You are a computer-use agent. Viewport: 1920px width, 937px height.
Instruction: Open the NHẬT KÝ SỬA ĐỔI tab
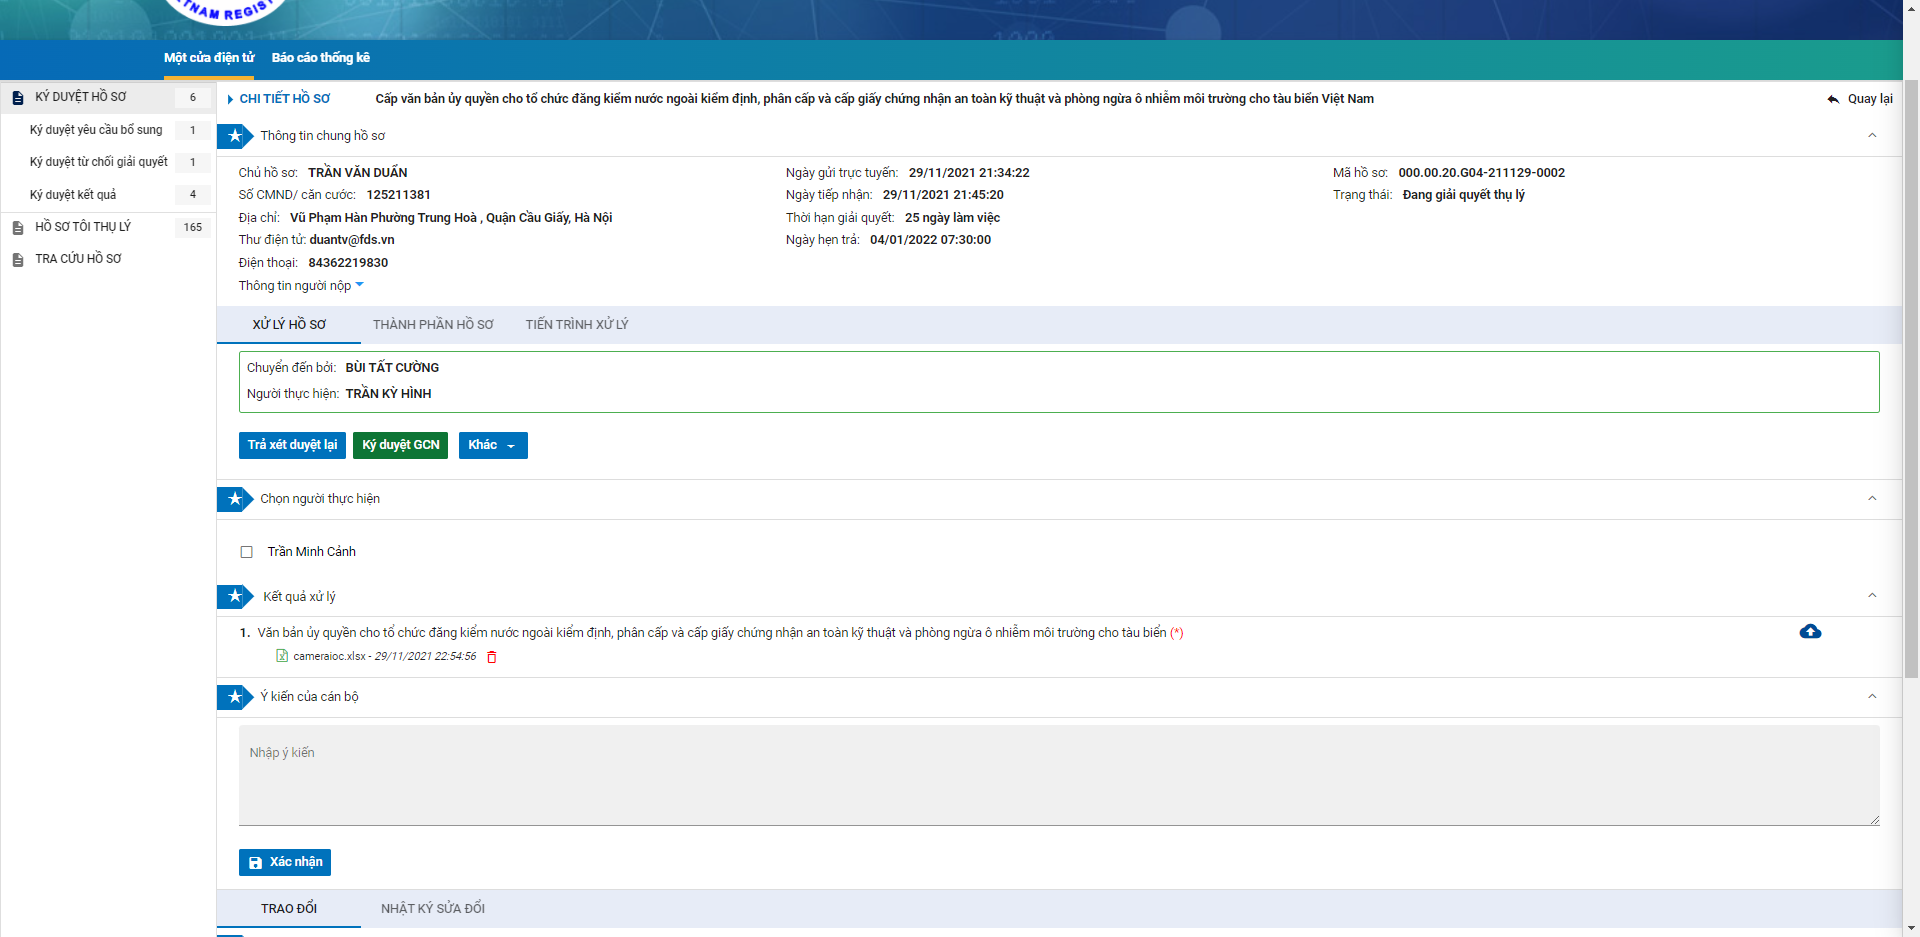click(x=433, y=909)
